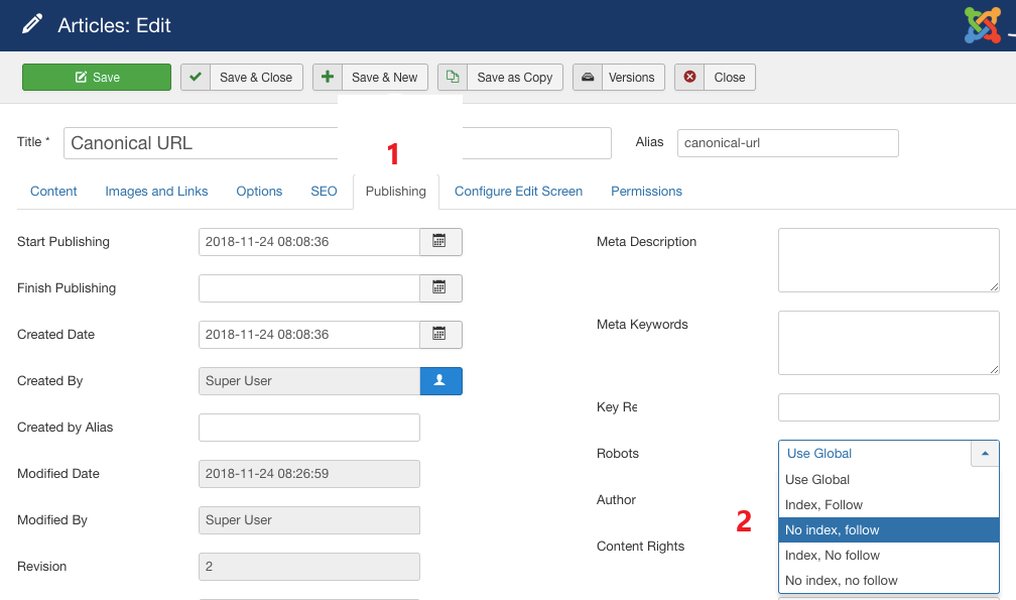
Task: Select Index, Follow option
Action: pos(888,505)
